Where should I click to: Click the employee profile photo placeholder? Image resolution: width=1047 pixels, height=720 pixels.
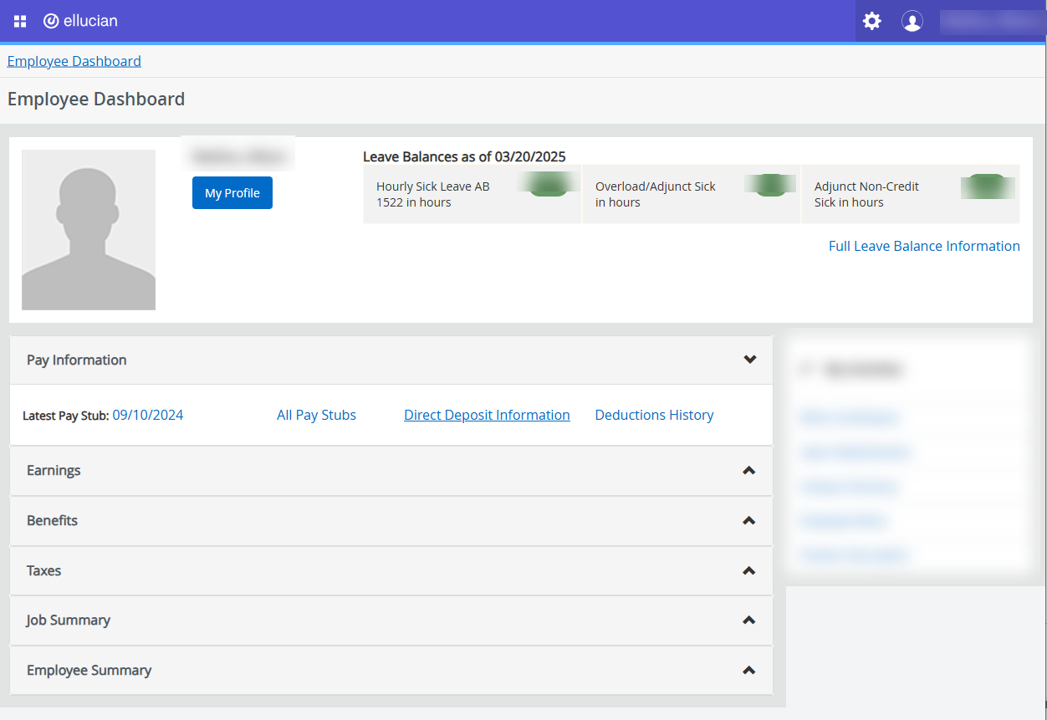point(88,230)
